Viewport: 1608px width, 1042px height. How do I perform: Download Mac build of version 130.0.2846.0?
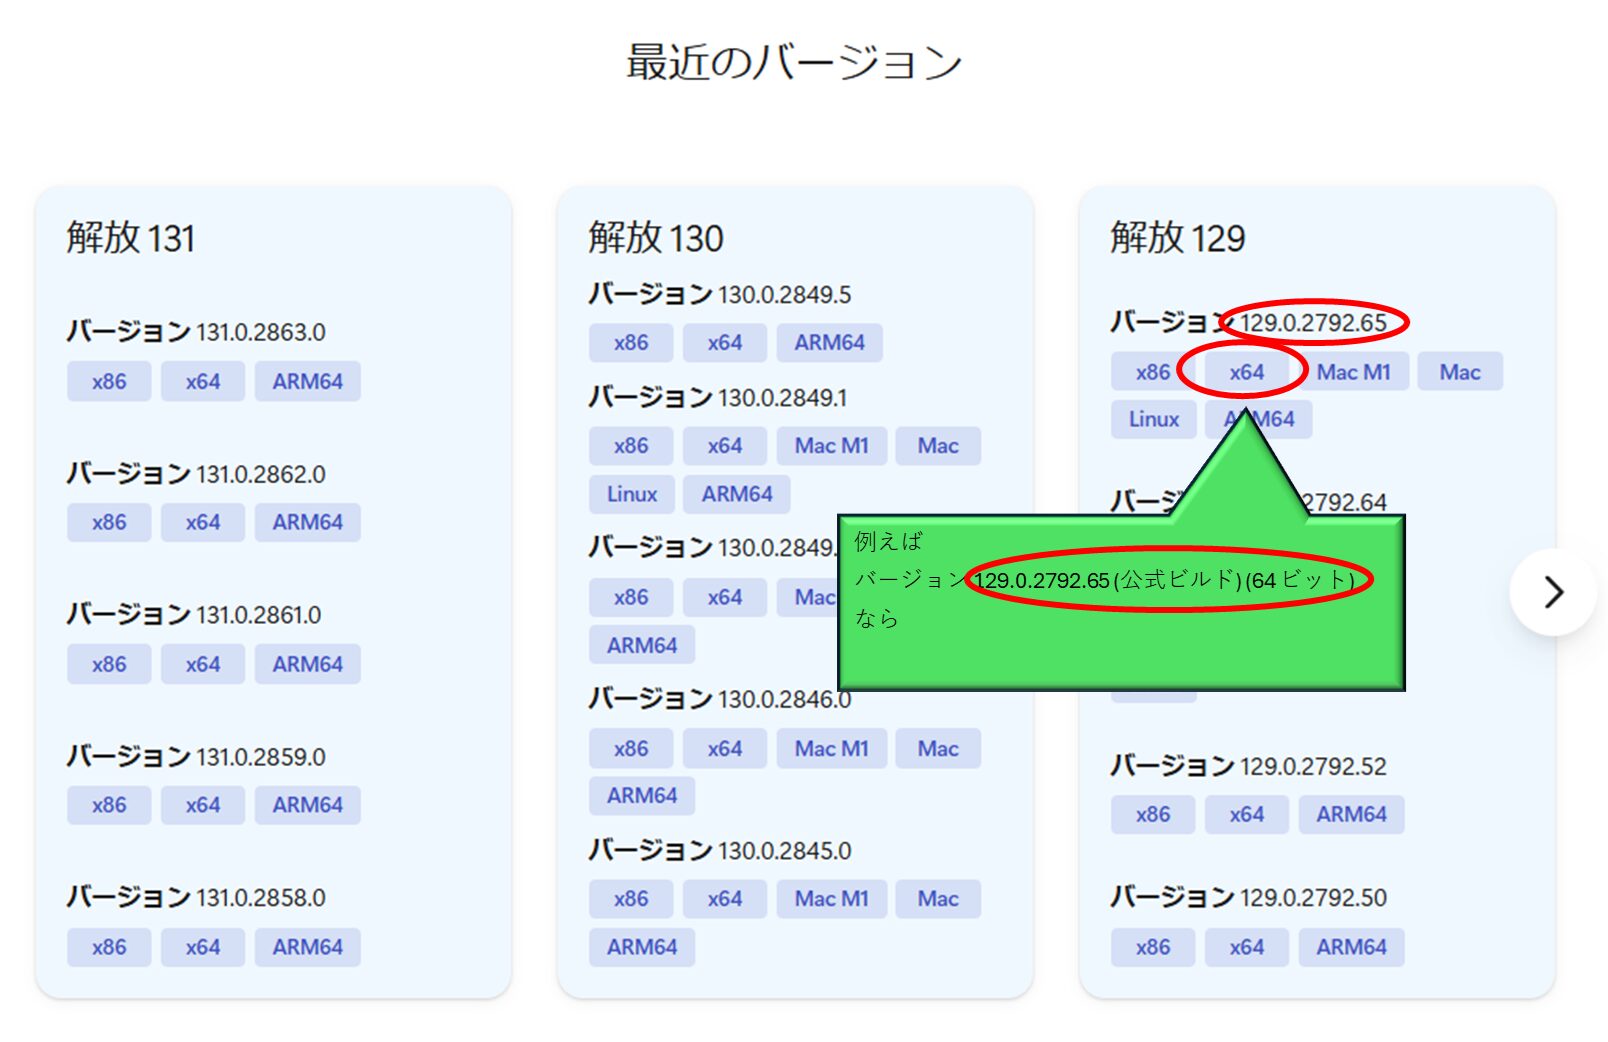[x=937, y=748]
